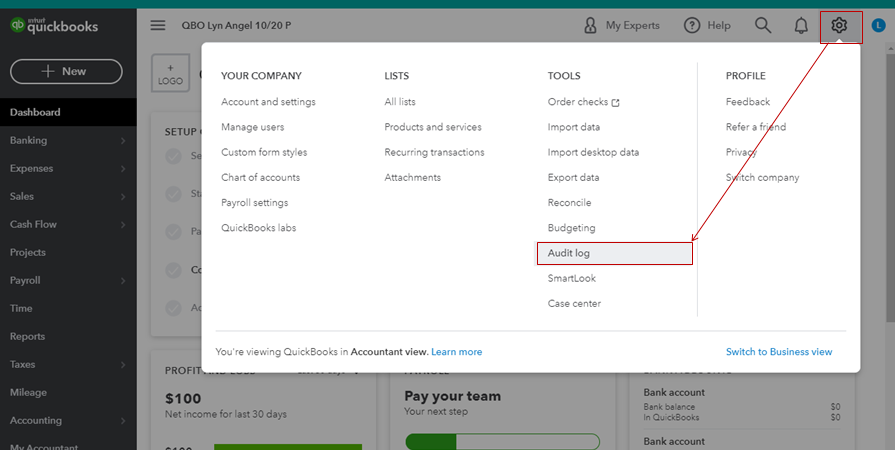The height and width of the screenshot is (450, 895).
Task: Open Account and settings
Action: click(x=268, y=102)
